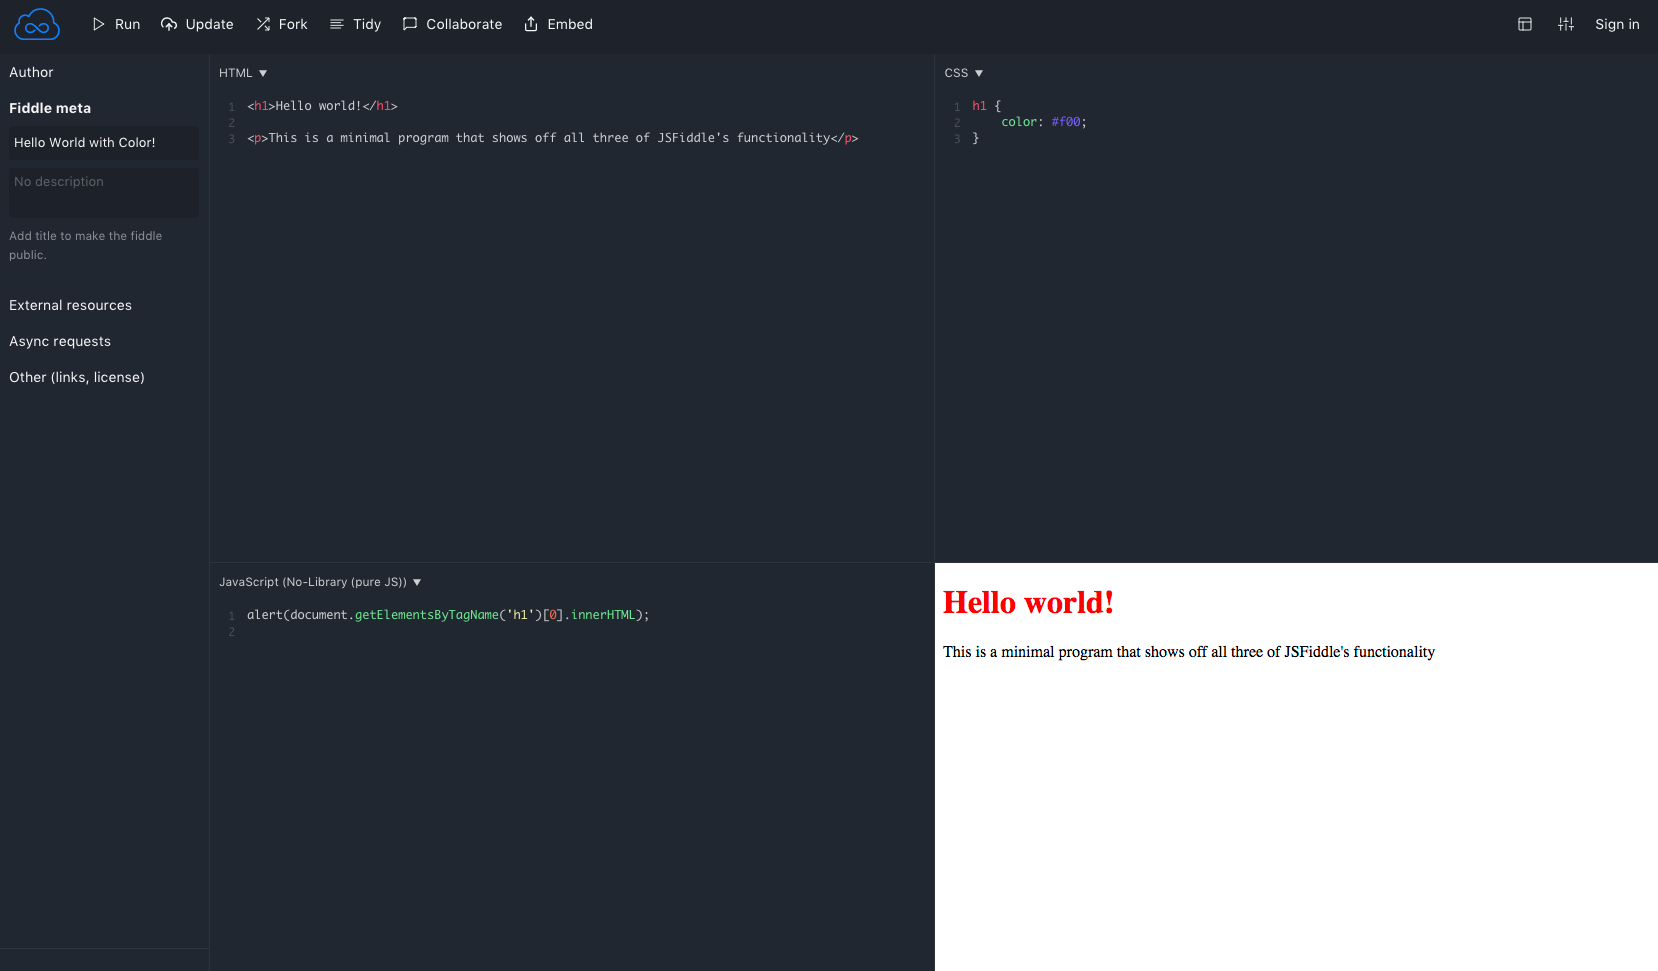Screen dimensions: 1658x971
Task: Open the editor layout icon
Action: click(x=1525, y=24)
